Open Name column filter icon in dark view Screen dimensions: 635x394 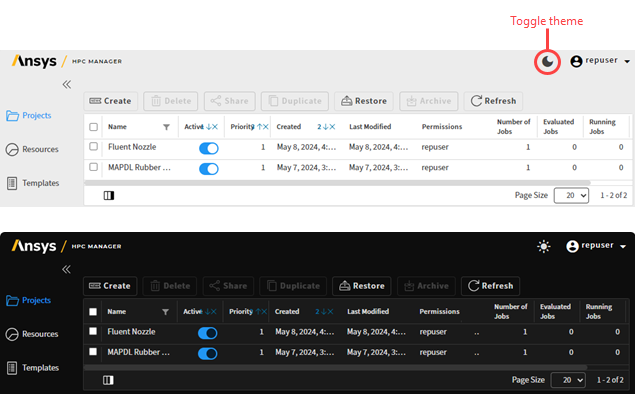point(165,312)
